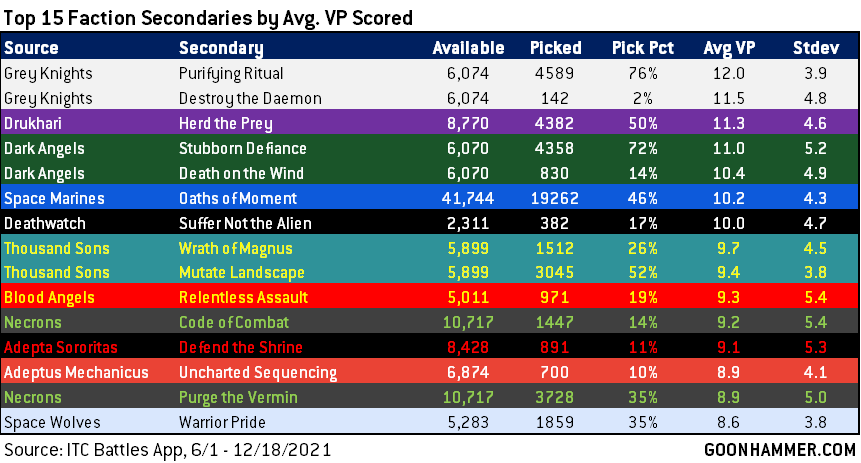This screenshot has width=861, height=463.
Task: Click the Deathwatch source cell
Action: click(43, 223)
